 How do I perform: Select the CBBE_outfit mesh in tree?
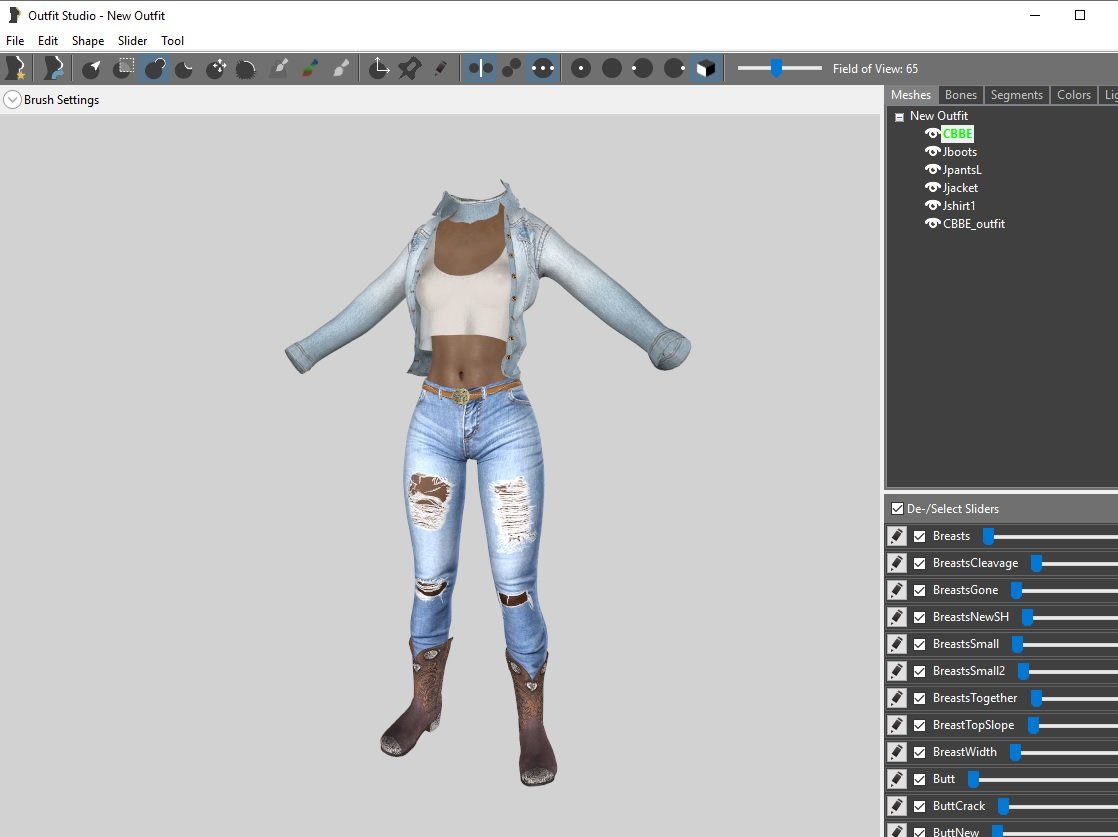coord(974,223)
